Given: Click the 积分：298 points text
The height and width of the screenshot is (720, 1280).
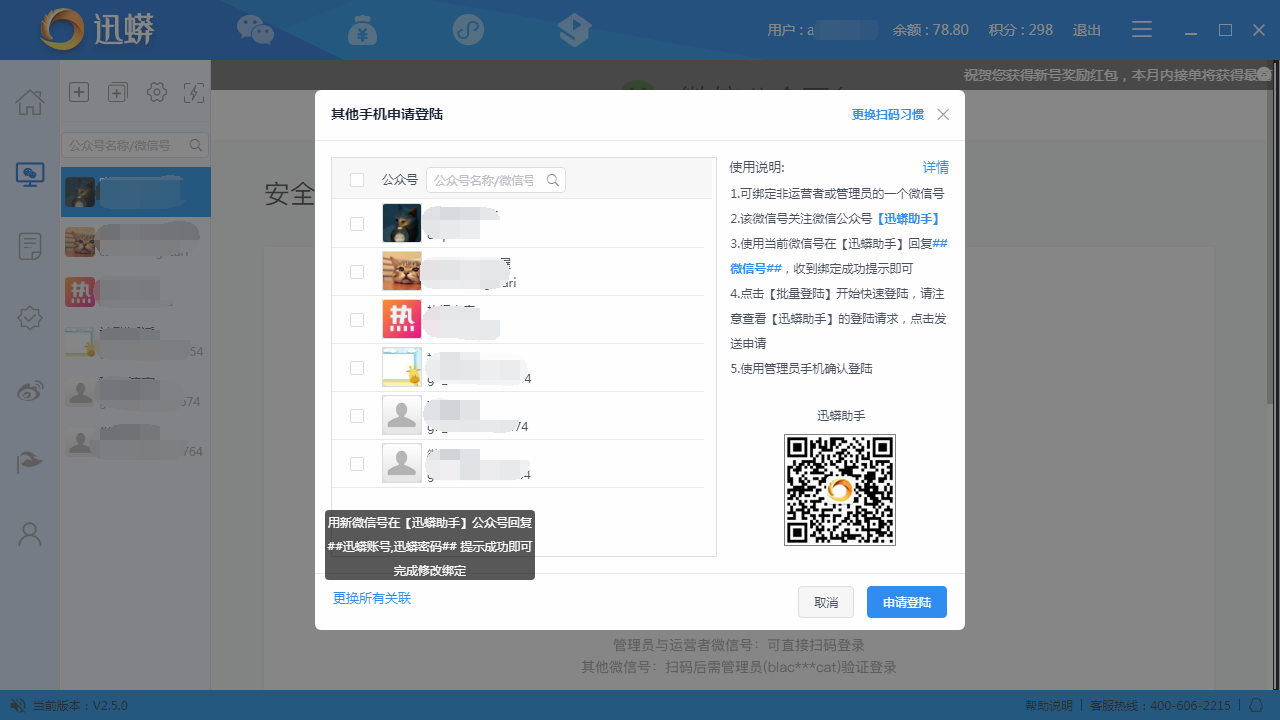Looking at the screenshot, I should [x=1021, y=30].
